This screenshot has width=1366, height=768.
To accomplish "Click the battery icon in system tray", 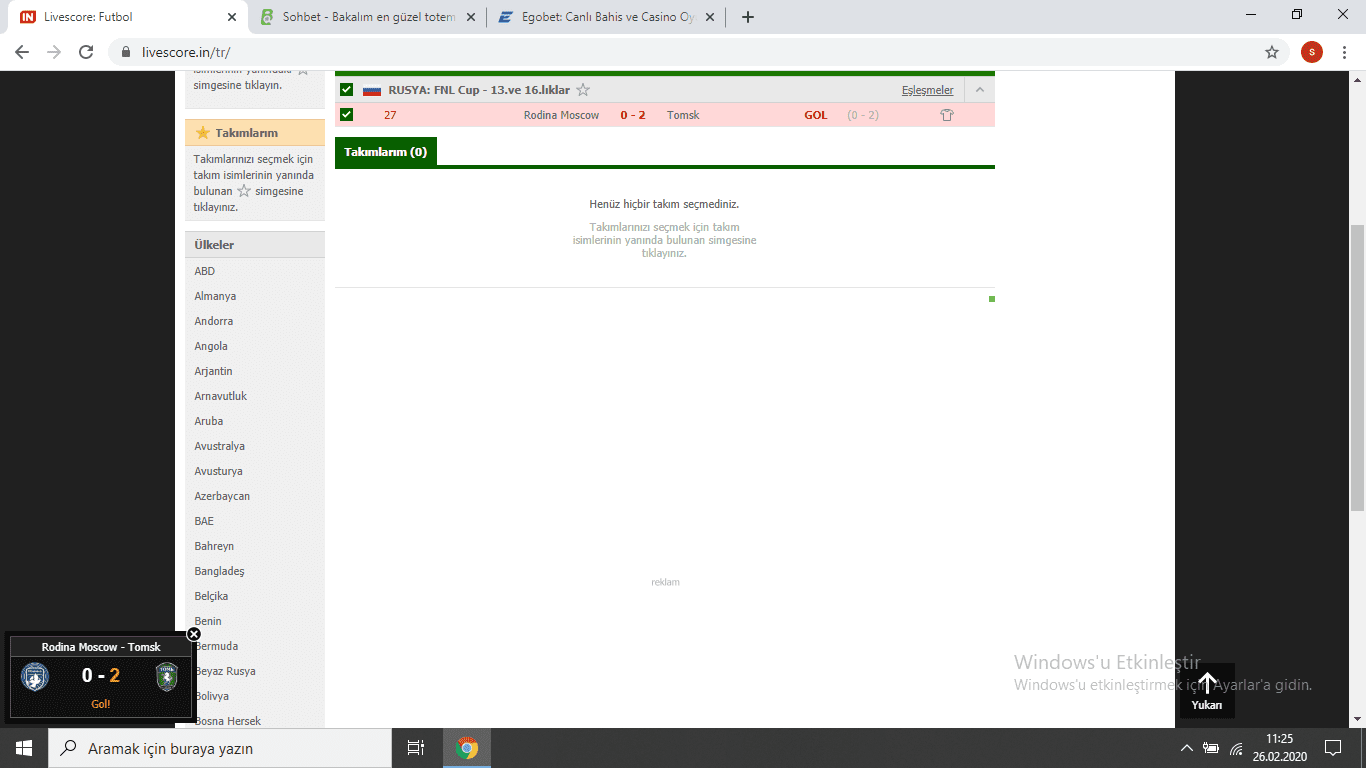I will (x=1211, y=748).
